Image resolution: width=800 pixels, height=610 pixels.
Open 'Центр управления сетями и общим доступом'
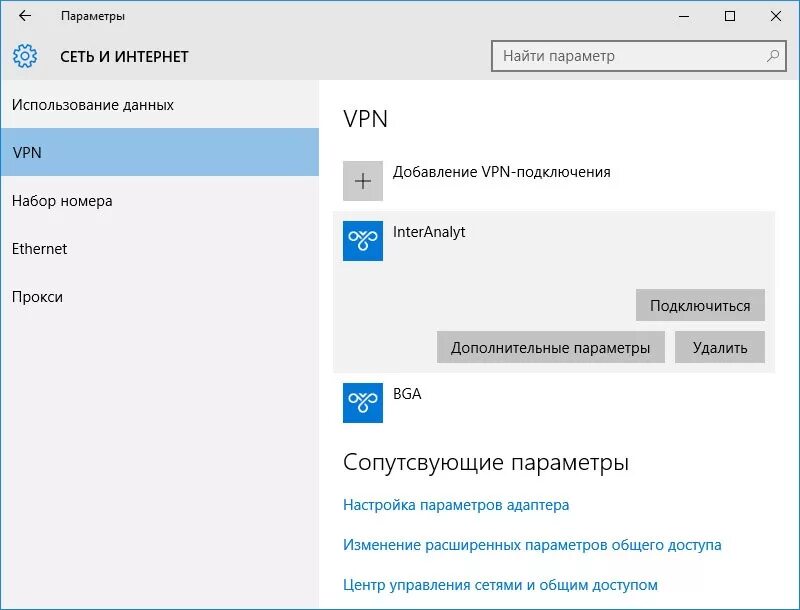click(501, 584)
